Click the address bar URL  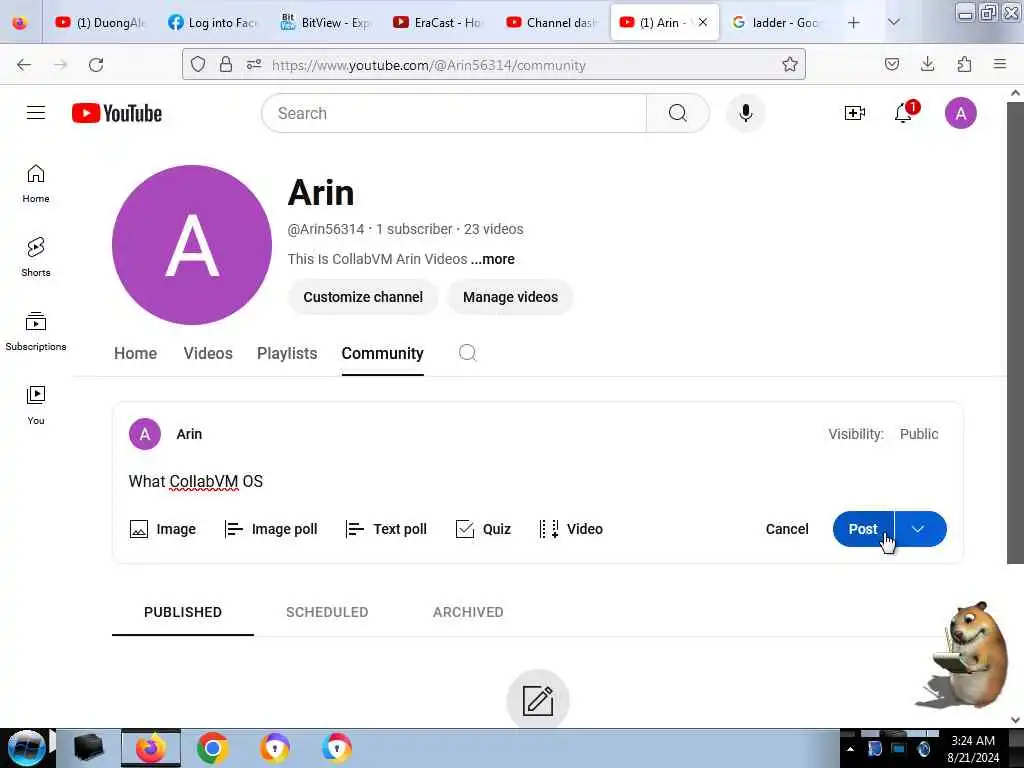click(x=428, y=65)
